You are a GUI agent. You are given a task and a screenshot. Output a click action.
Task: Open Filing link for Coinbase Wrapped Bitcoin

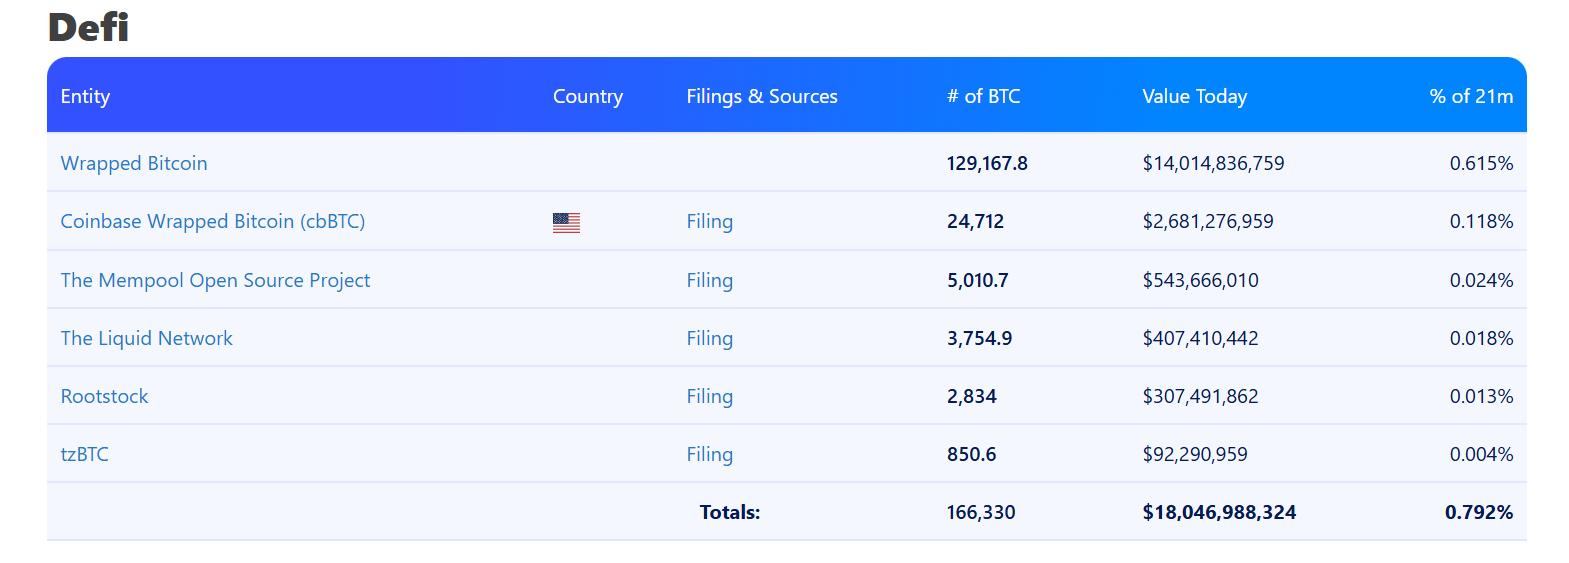click(709, 221)
